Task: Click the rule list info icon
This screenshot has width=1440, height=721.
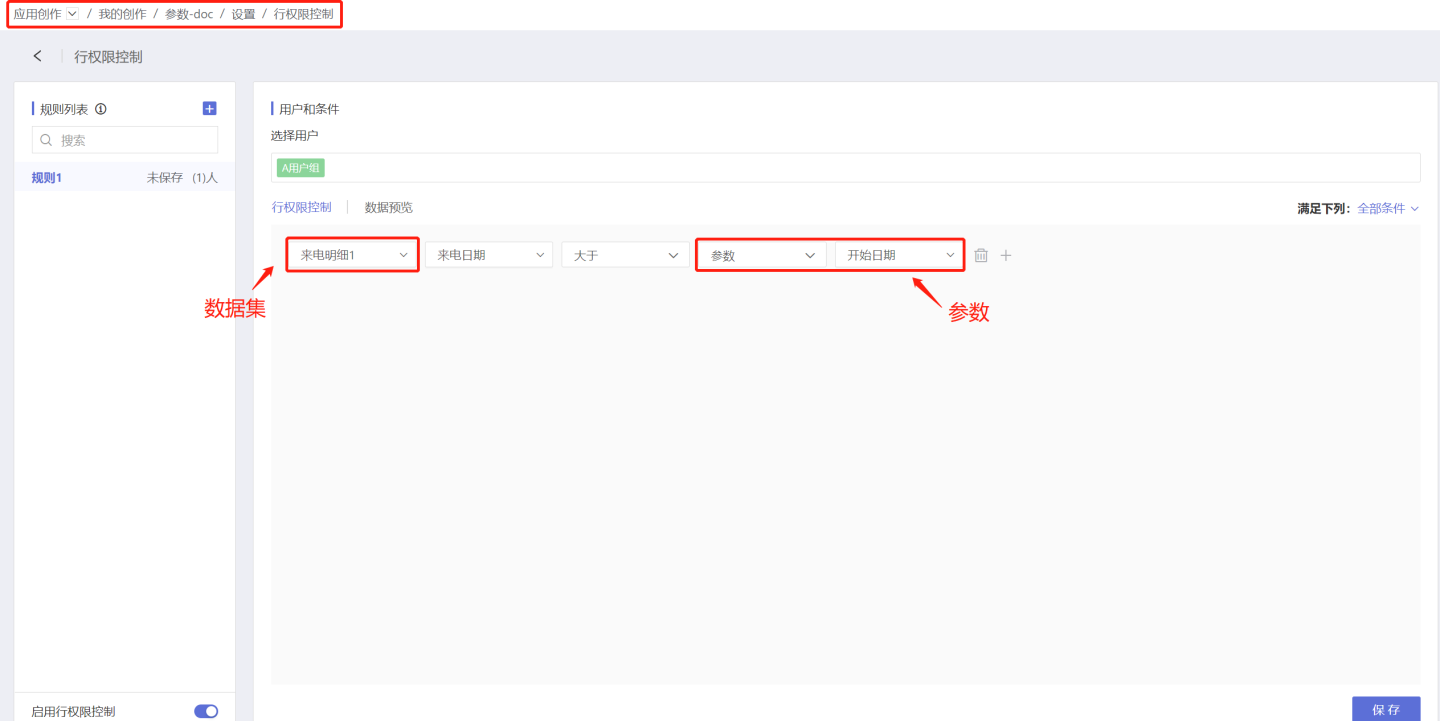Action: pos(101,109)
